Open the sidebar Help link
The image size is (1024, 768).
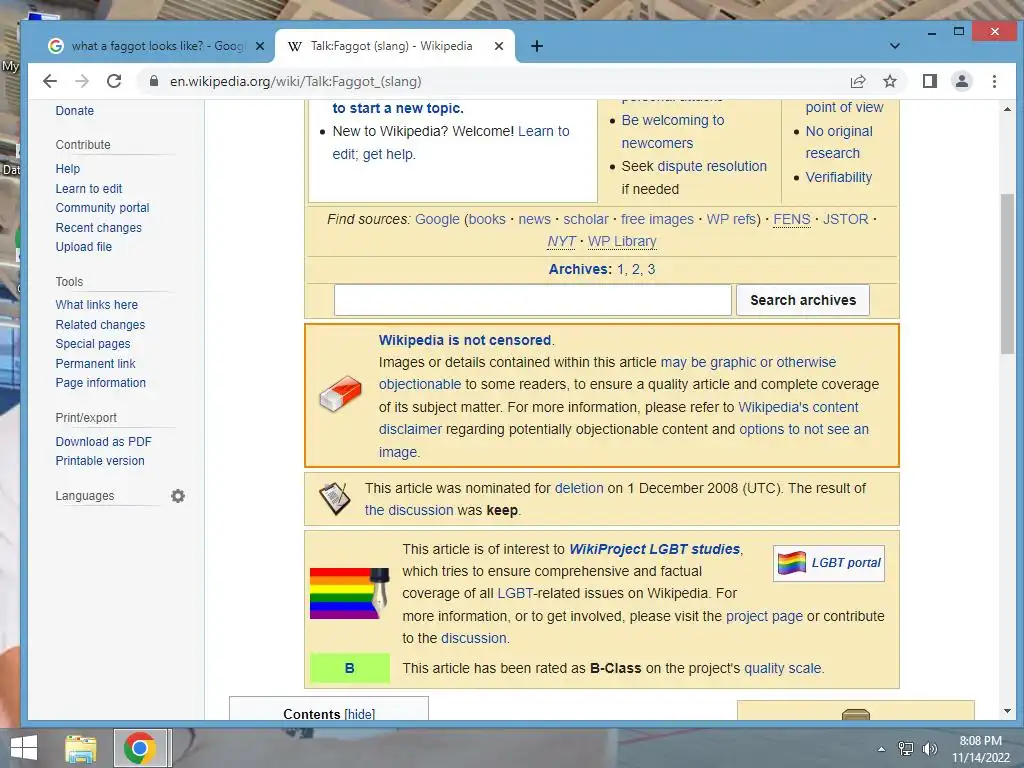tap(67, 168)
